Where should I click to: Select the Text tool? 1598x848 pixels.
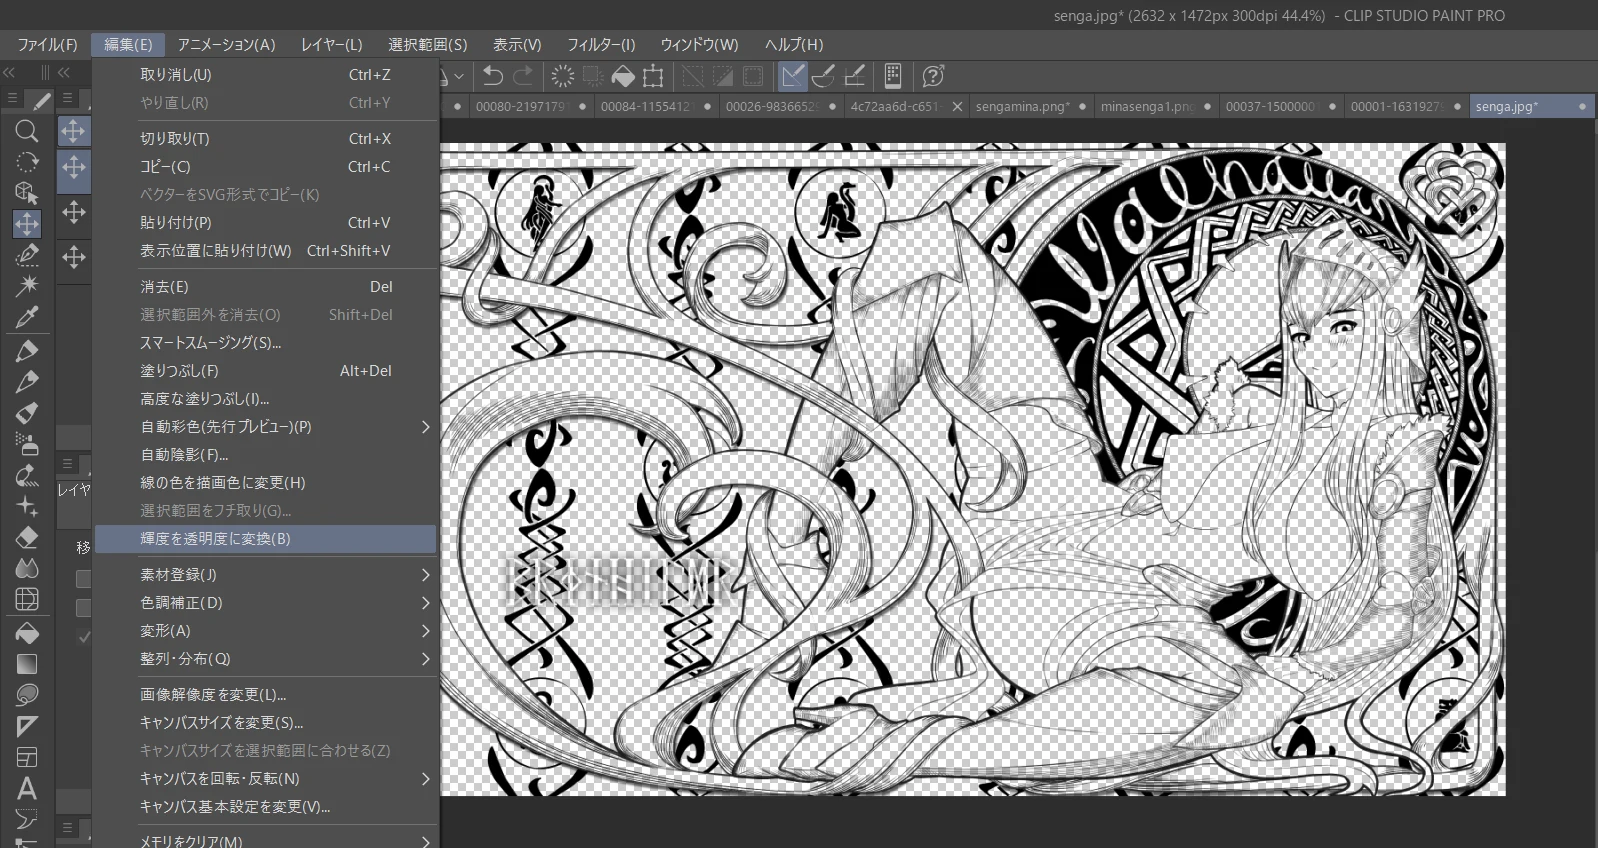(x=27, y=788)
